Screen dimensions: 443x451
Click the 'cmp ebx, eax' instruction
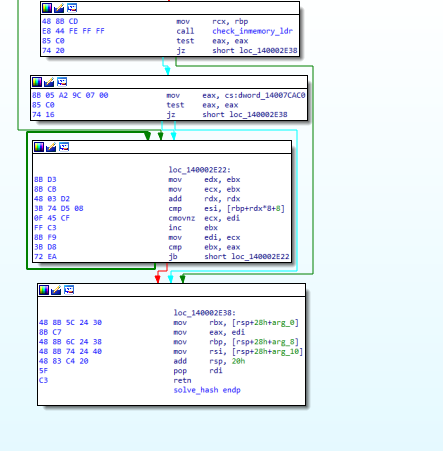(204, 247)
